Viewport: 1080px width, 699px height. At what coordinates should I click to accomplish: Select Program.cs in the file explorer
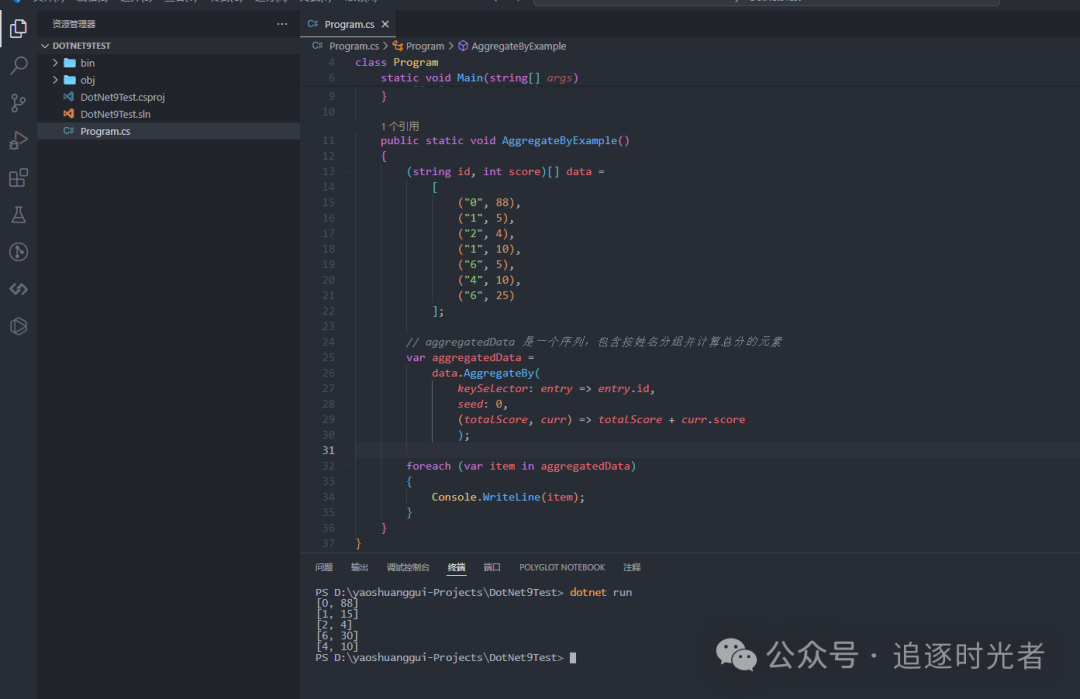coord(168,132)
